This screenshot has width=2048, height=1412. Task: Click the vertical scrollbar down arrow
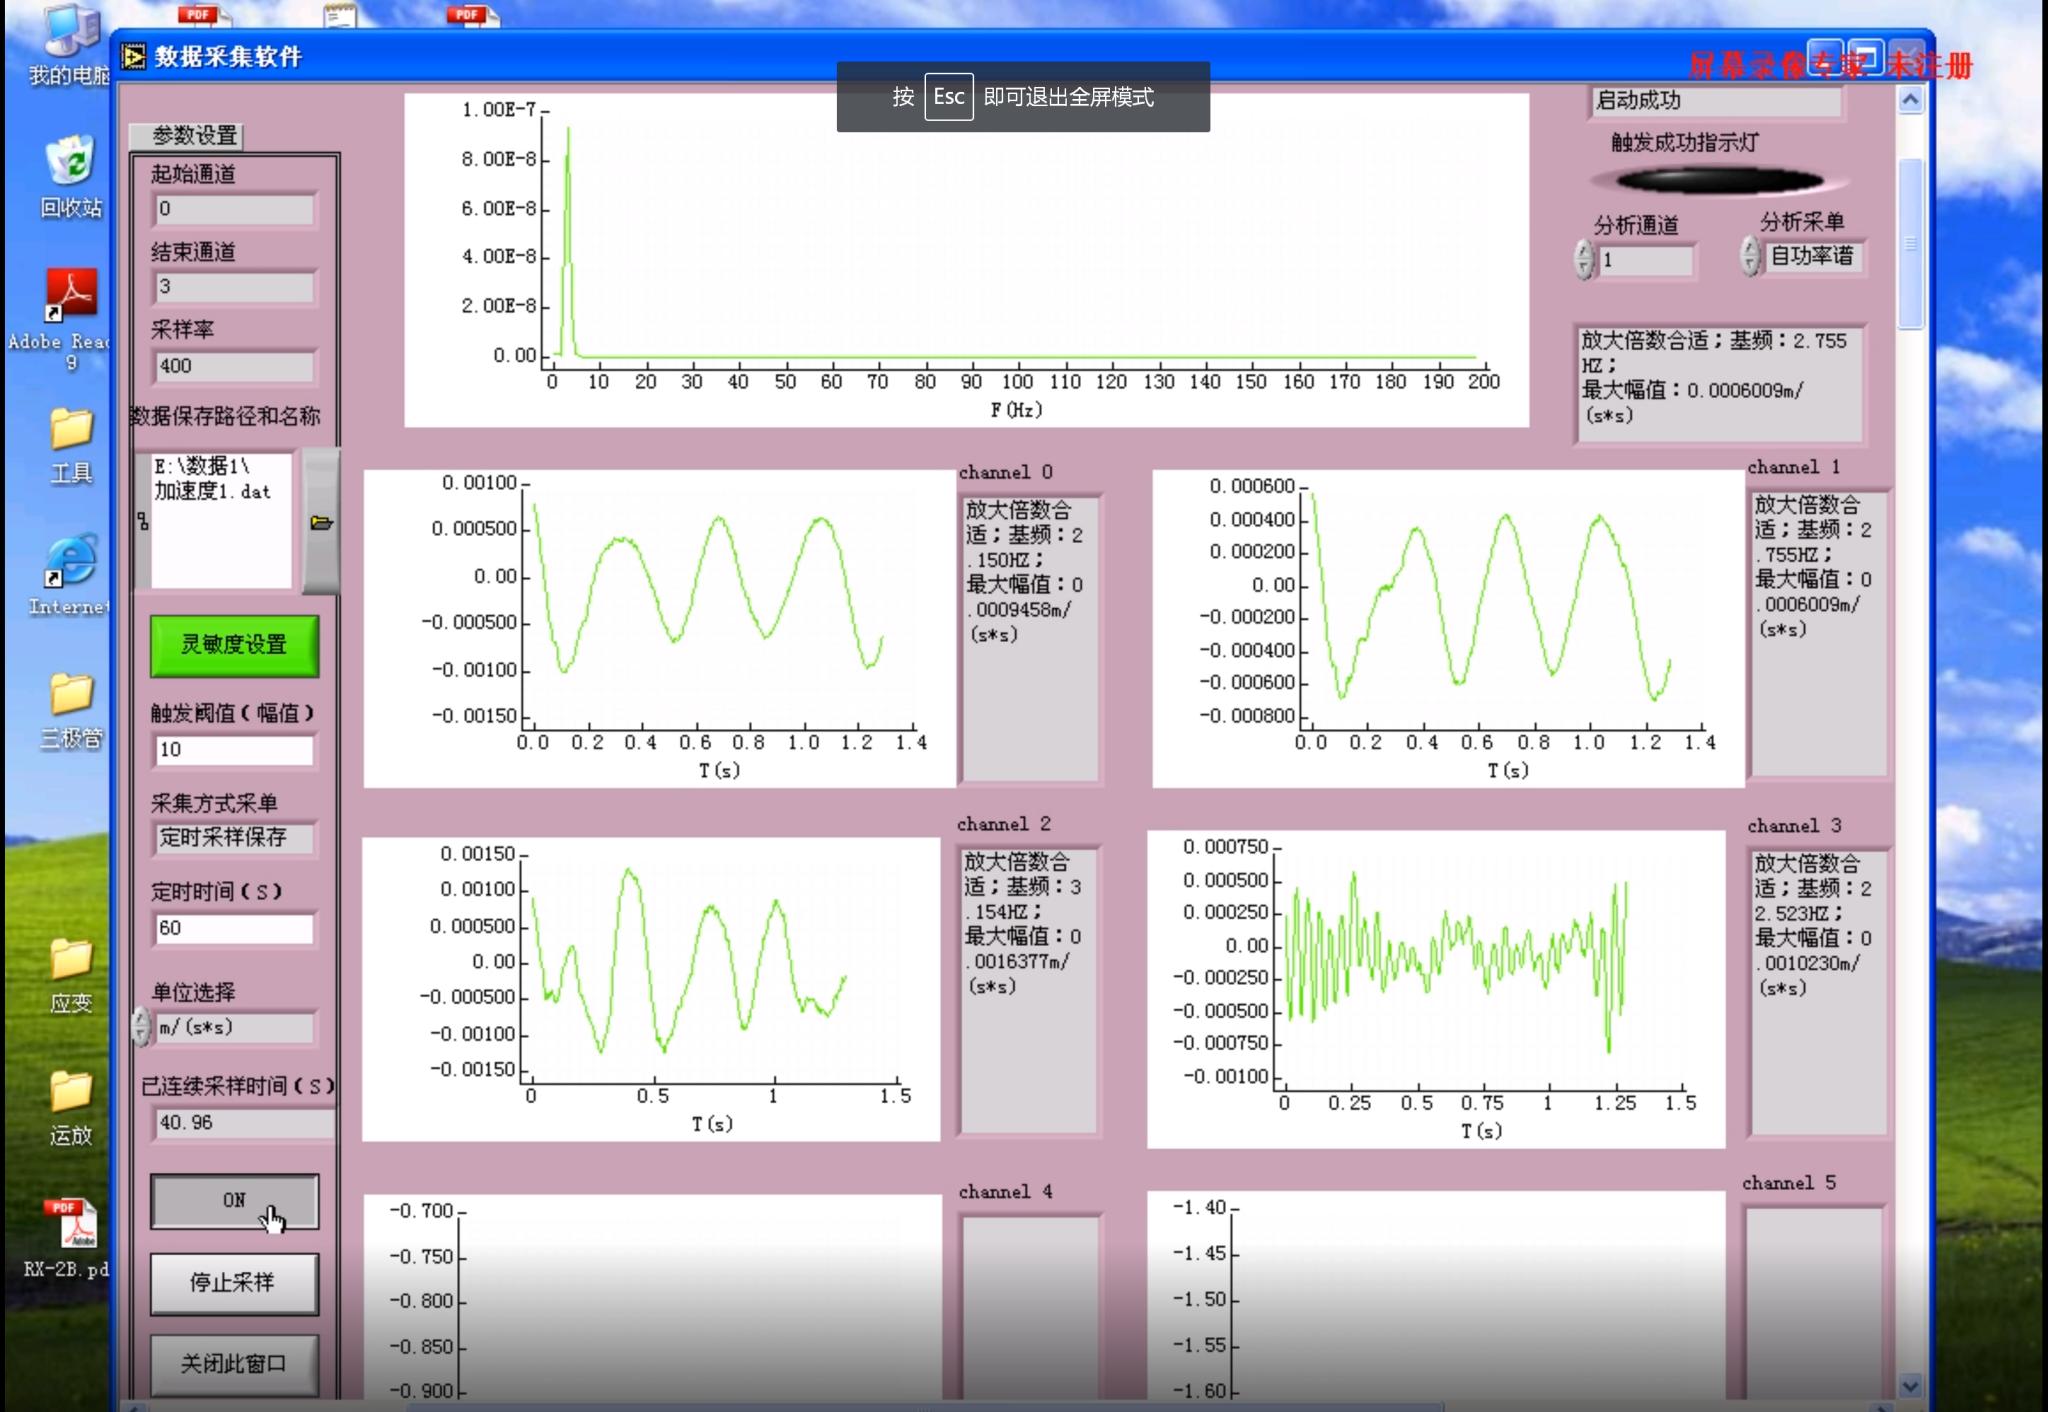(1911, 1386)
